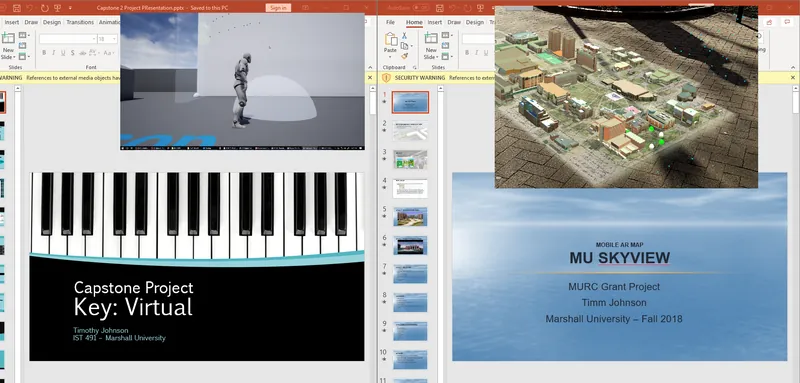Click Copy icon in Clipboard group
The image size is (800, 383).
pyautogui.click(x=404, y=46)
